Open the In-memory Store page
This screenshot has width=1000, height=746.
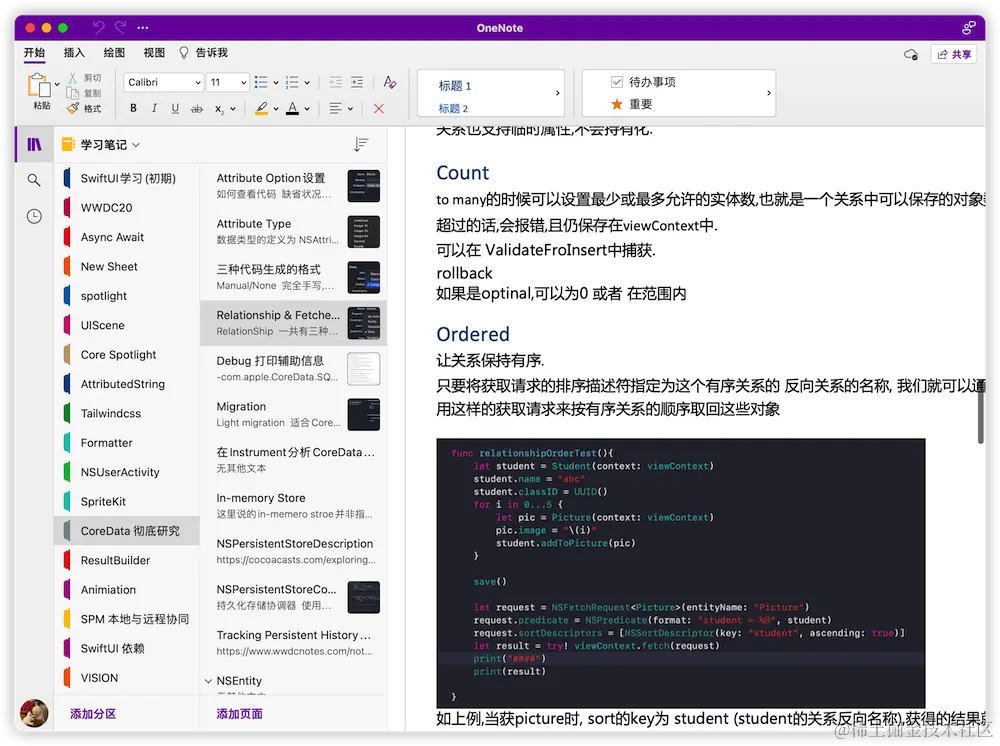[293, 506]
